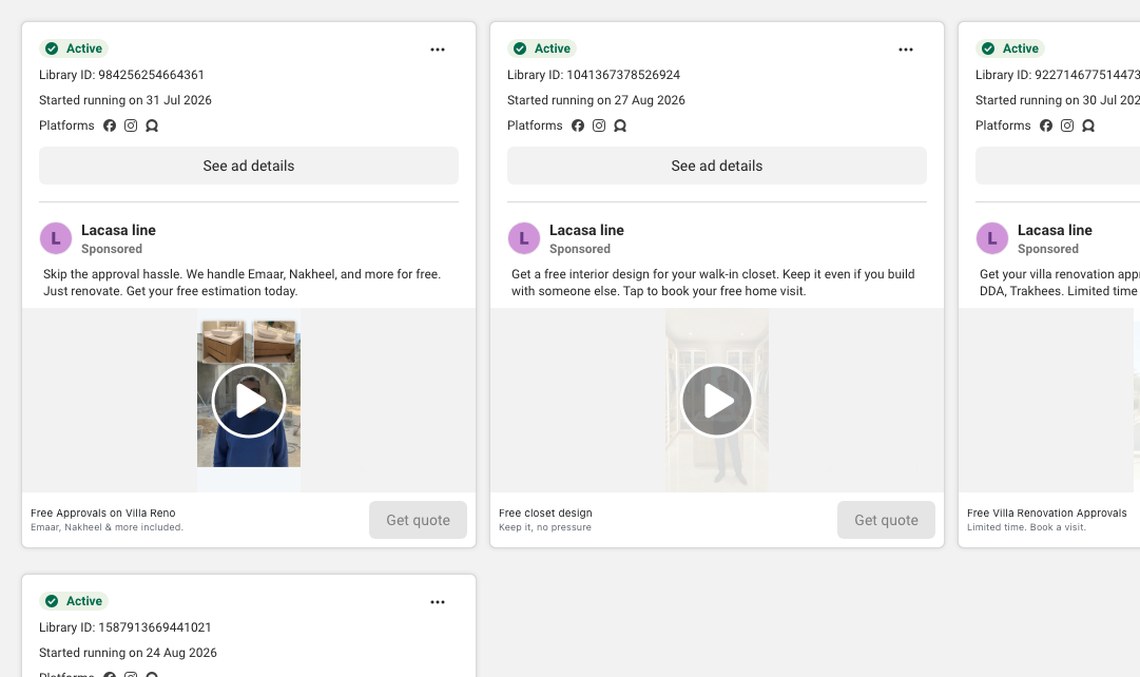The image size is (1140, 677).
Task: Open Lacasa line page name on Villa Reno ad
Action: pyautogui.click(x=119, y=231)
